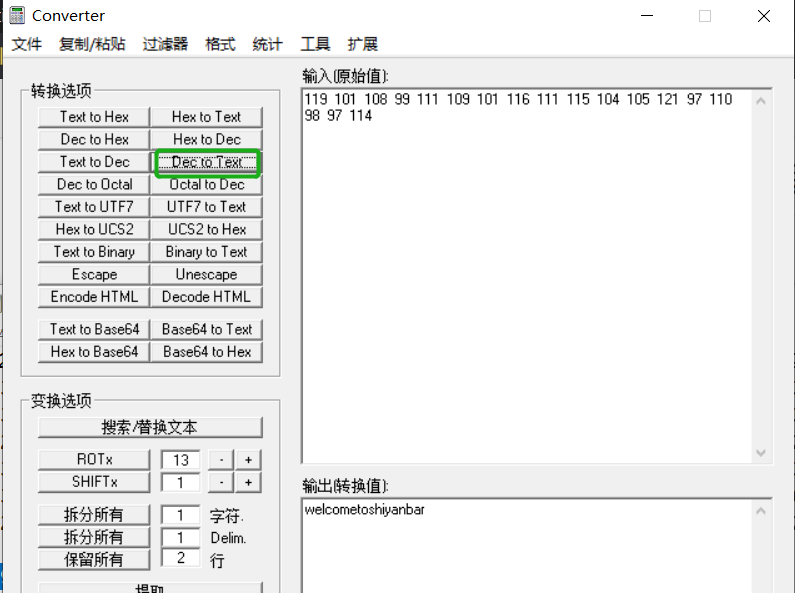Decrease ROTx value with minus button
This screenshot has width=795, height=593.
pyautogui.click(x=222, y=460)
